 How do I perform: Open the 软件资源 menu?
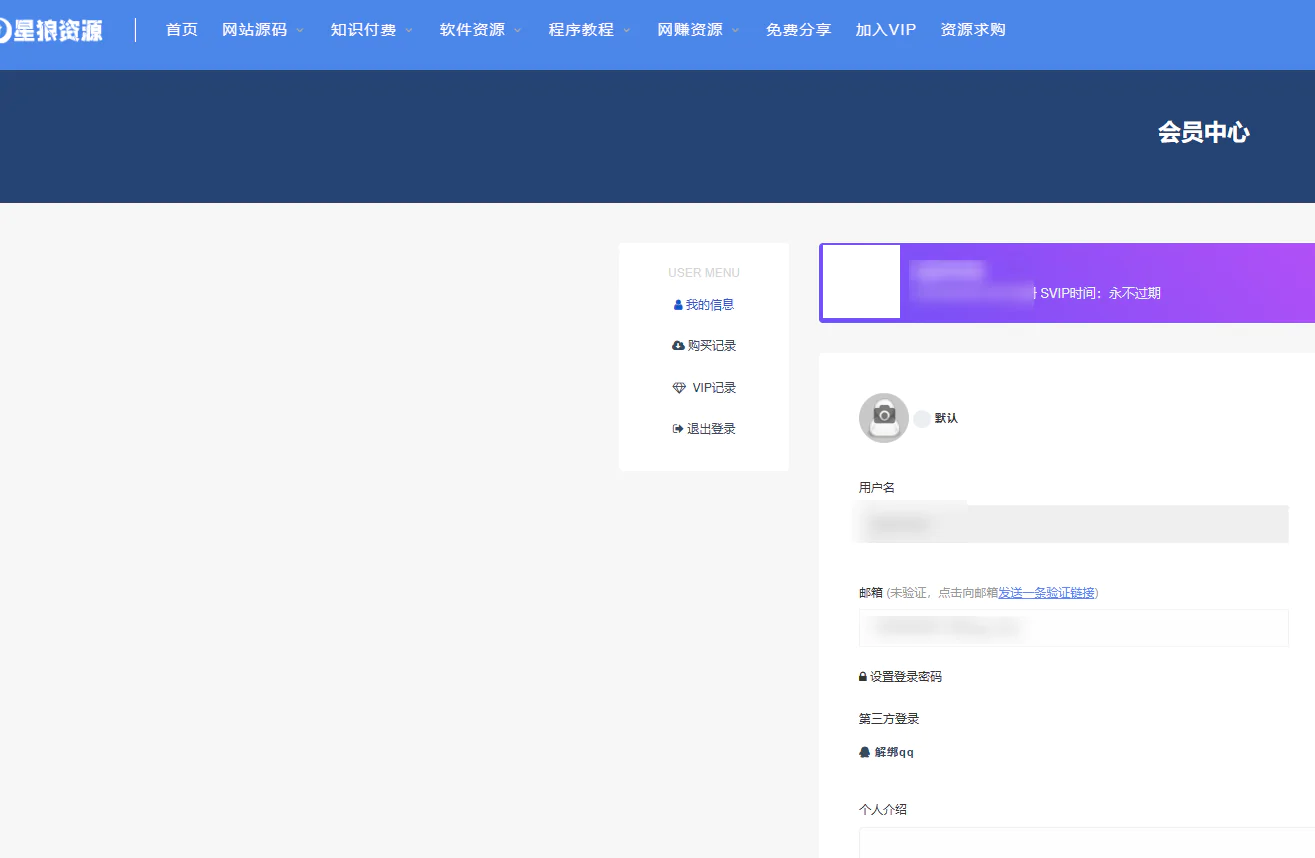(472, 30)
